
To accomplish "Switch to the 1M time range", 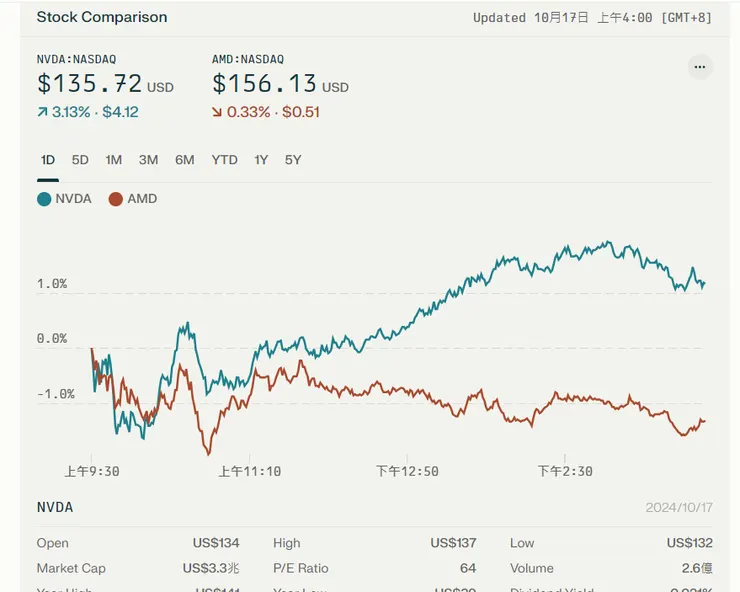I will pos(113,160).
